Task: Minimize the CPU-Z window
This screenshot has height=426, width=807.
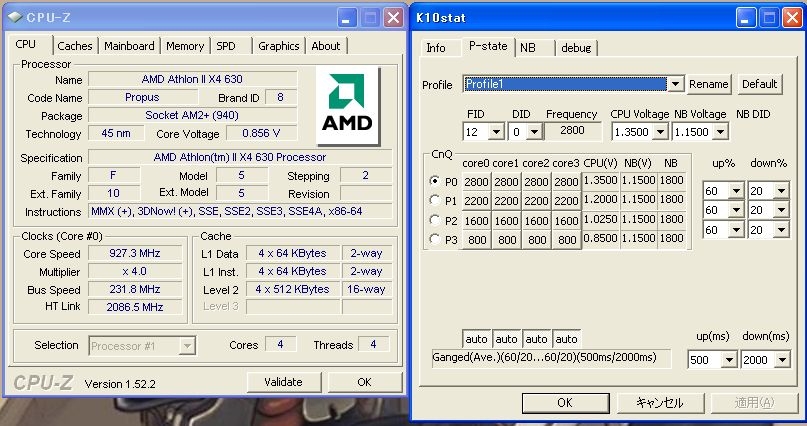Action: pyautogui.click(x=347, y=18)
